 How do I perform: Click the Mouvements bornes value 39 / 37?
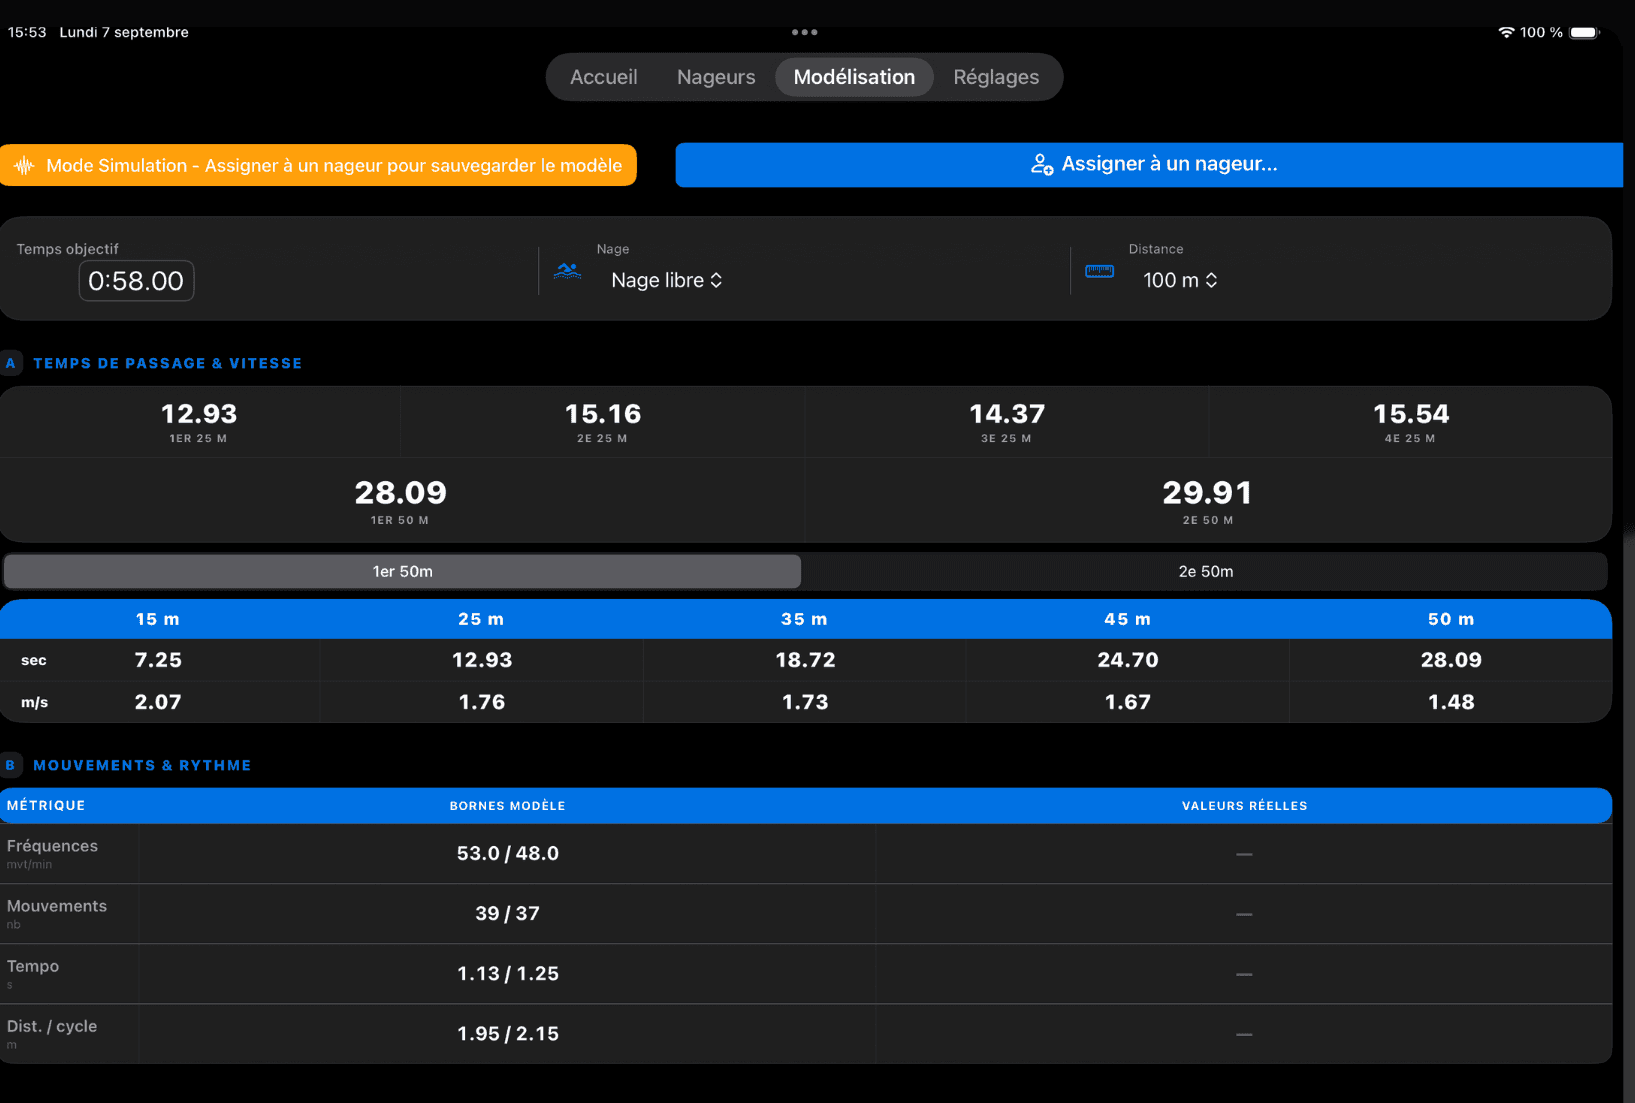click(x=508, y=914)
